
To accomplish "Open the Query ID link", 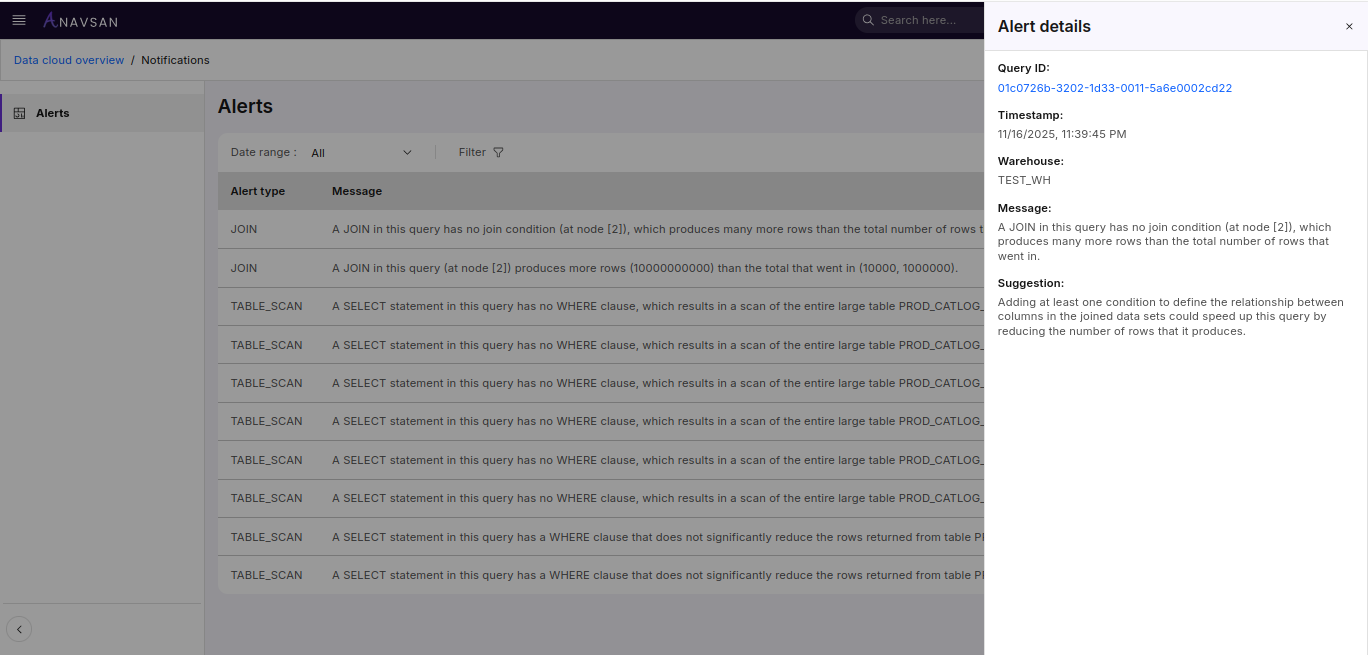I will pos(1114,88).
